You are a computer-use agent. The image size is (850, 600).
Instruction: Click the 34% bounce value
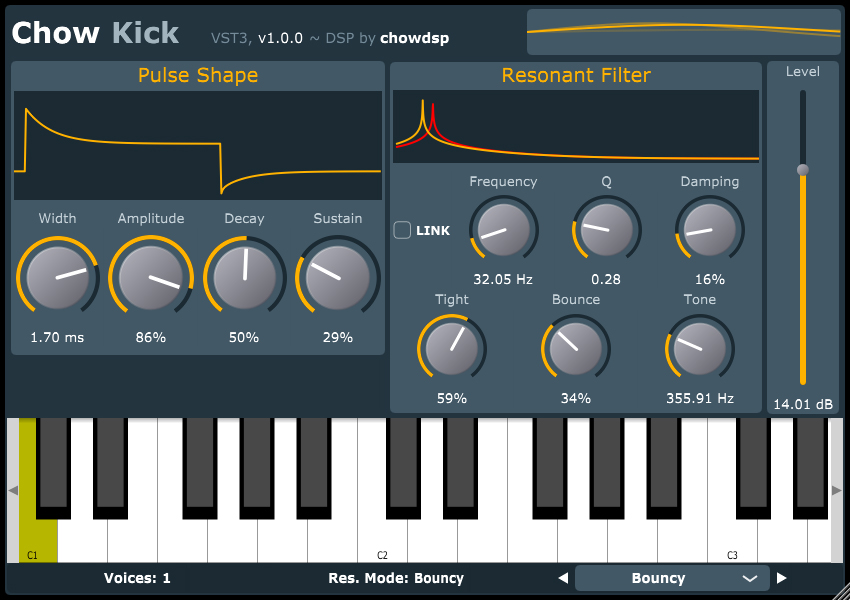(x=576, y=398)
